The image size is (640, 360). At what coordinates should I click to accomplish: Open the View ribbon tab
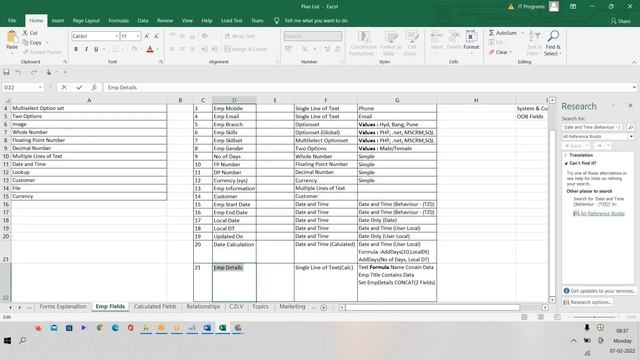[x=187, y=20]
